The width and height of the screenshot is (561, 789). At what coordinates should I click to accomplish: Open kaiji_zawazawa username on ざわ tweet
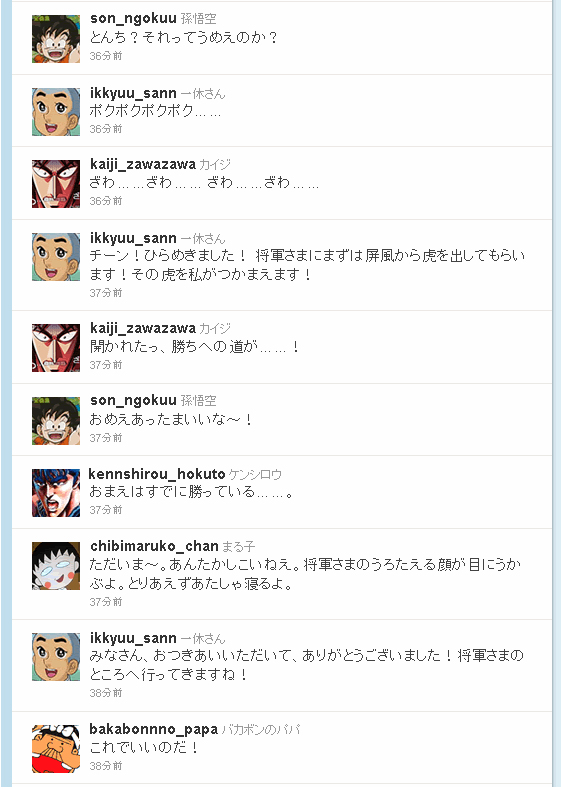[143, 165]
